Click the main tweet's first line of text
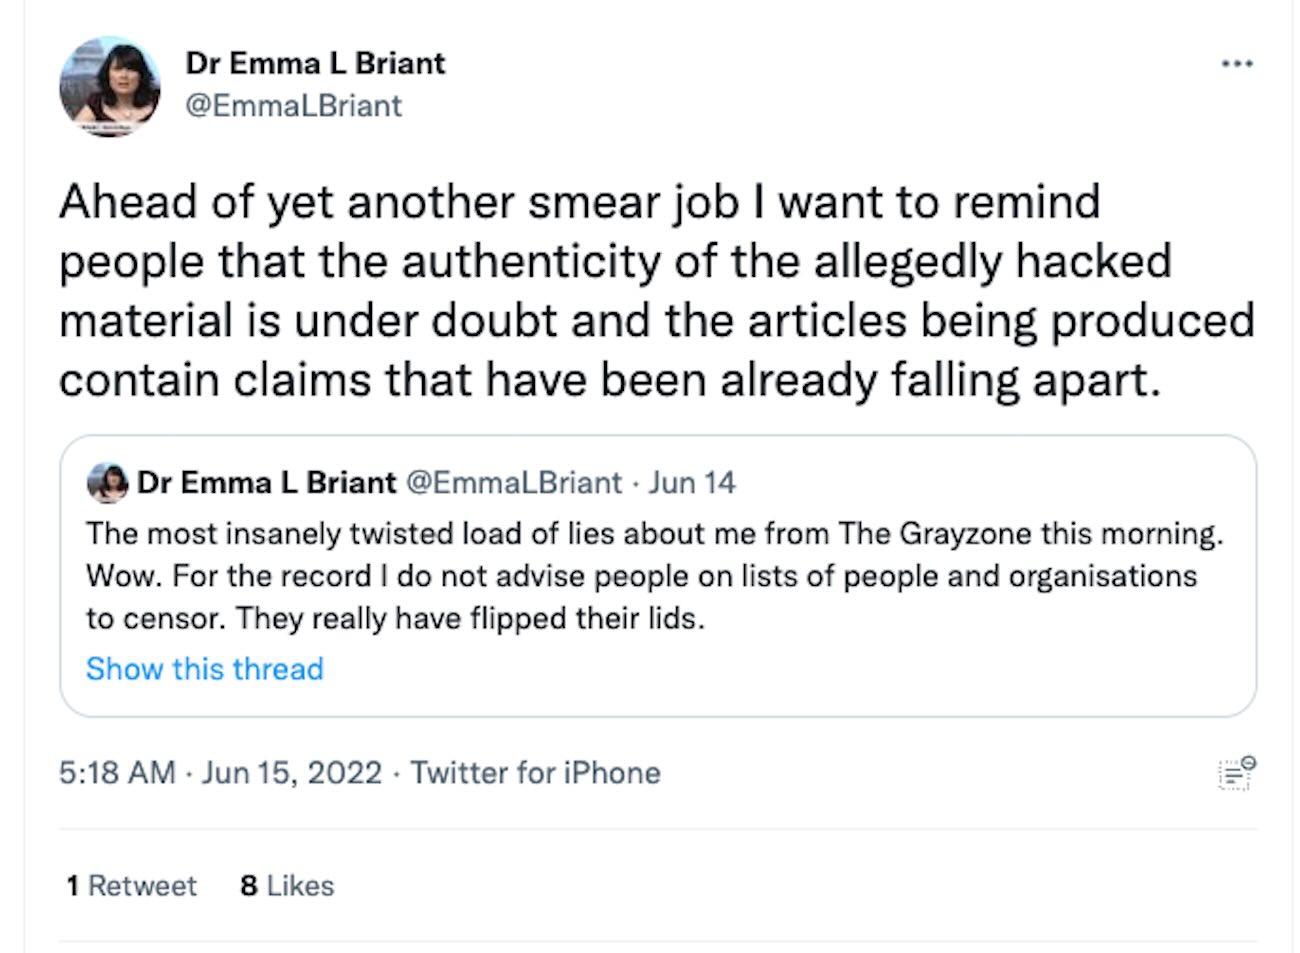Image resolution: width=1300 pixels, height=953 pixels. (x=580, y=203)
